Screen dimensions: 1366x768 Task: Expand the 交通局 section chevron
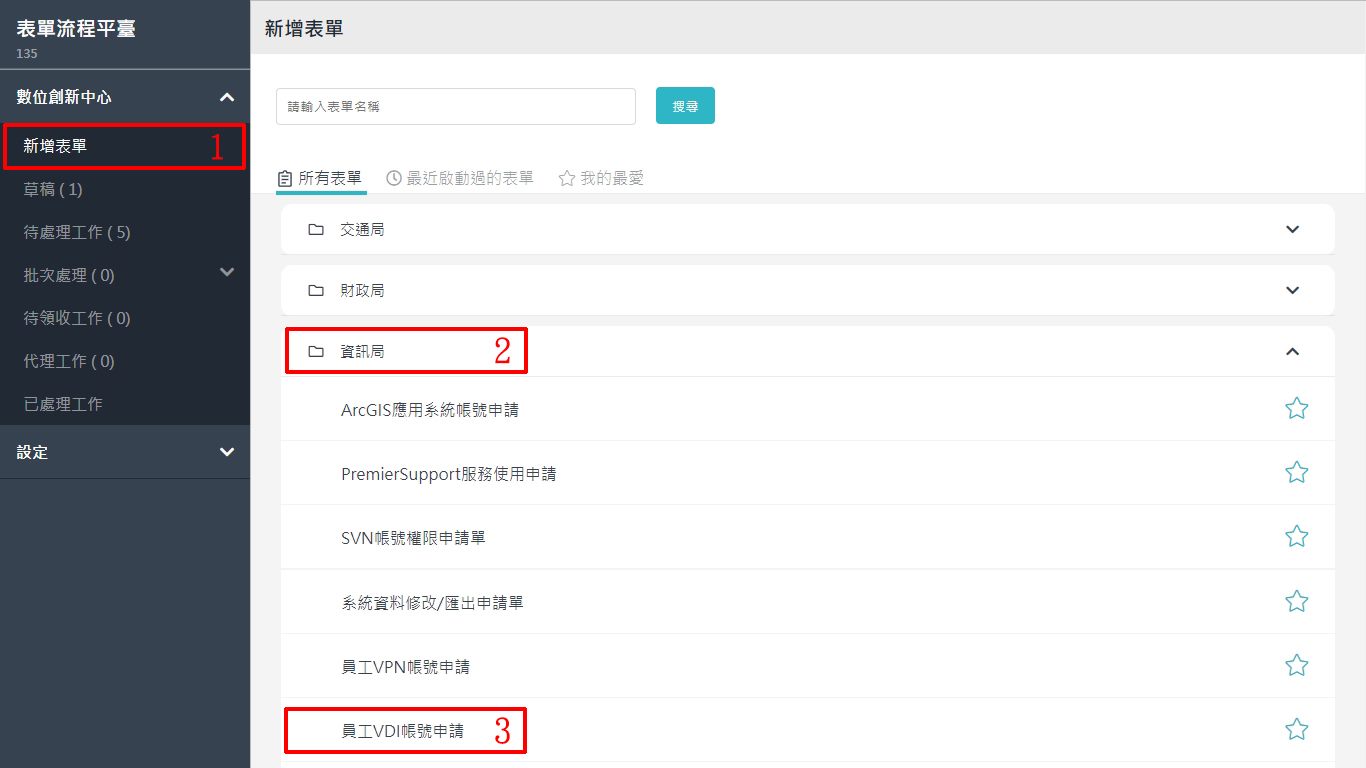[1292, 229]
